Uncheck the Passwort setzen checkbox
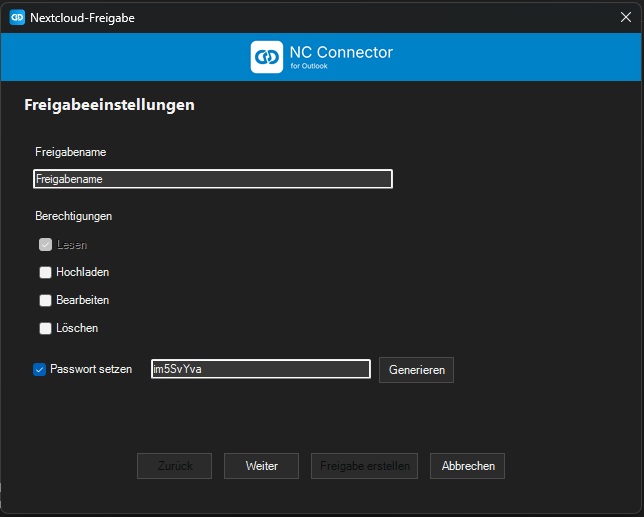 tap(39, 369)
